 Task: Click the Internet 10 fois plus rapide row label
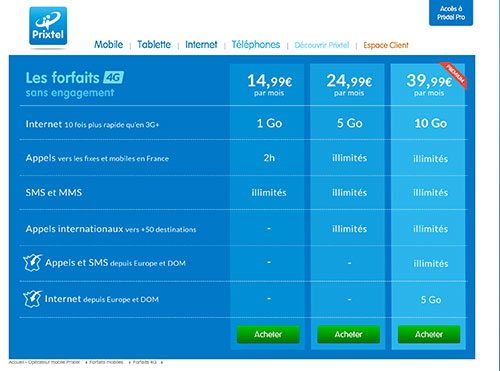[92, 124]
